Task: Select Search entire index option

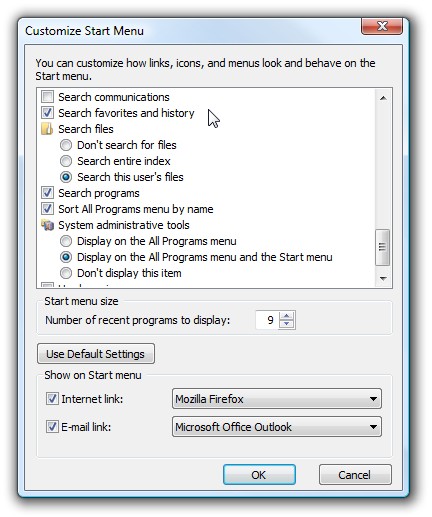Action: point(66,161)
